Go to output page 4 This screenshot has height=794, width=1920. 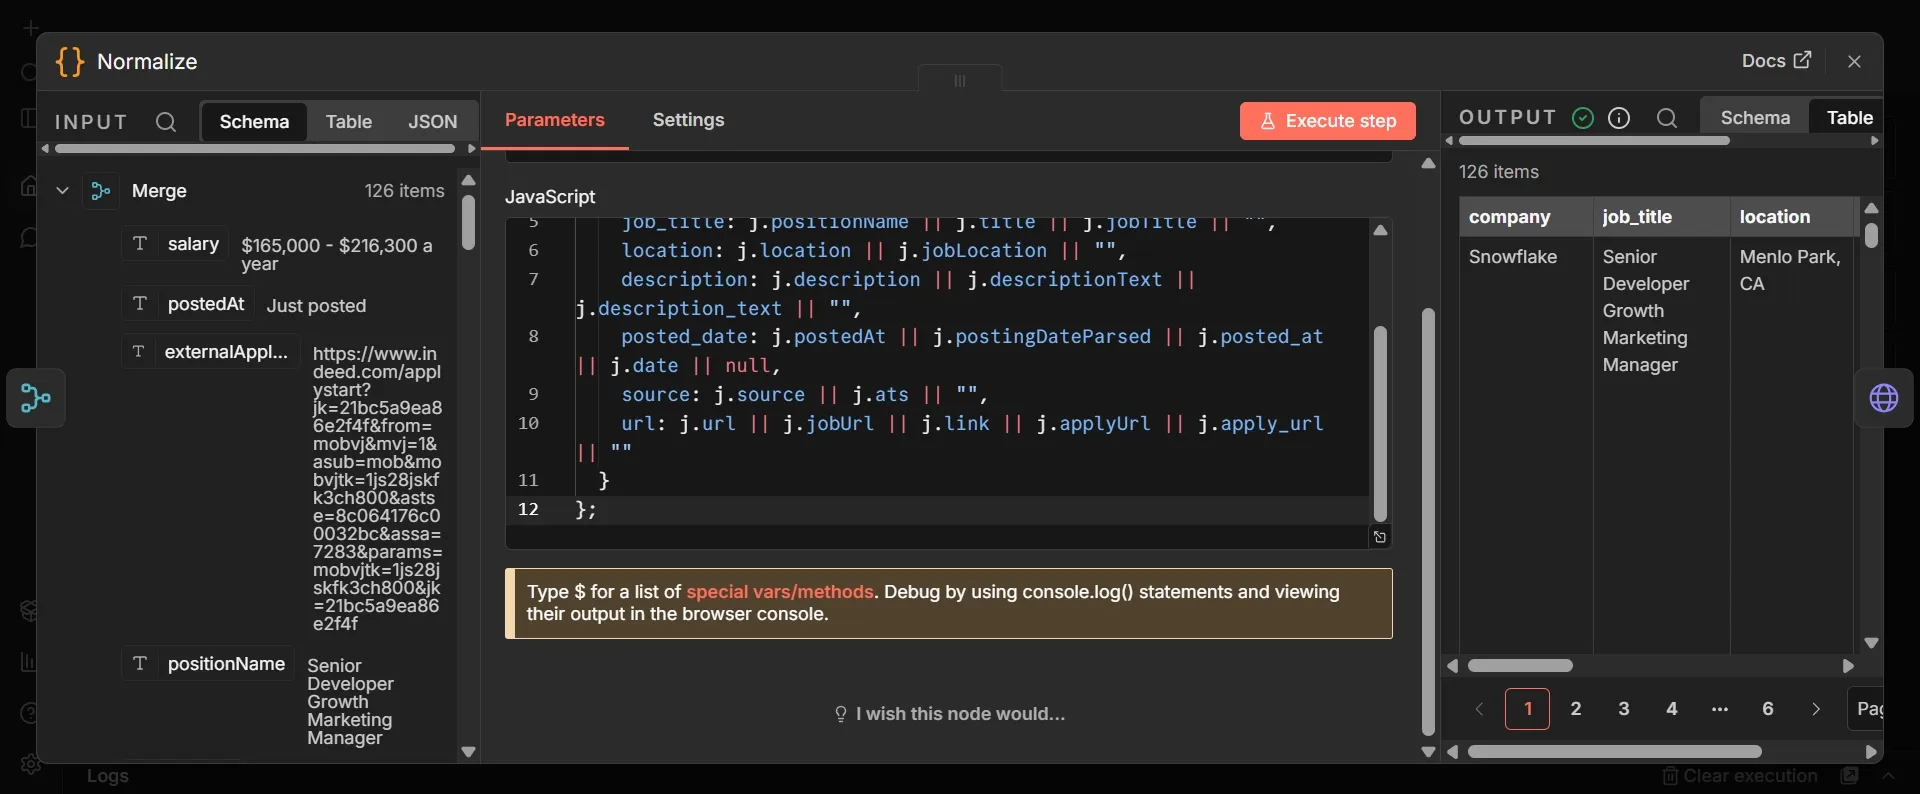[1672, 709]
